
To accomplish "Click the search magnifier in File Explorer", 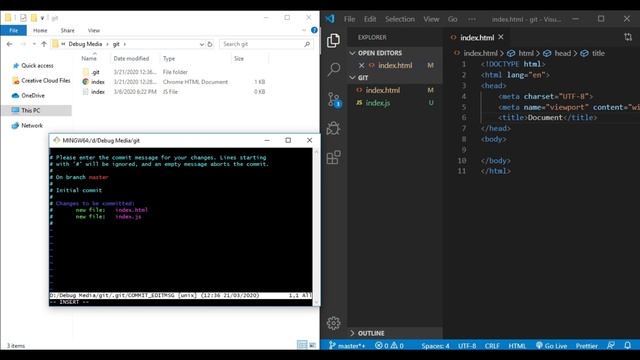I will (x=307, y=44).
